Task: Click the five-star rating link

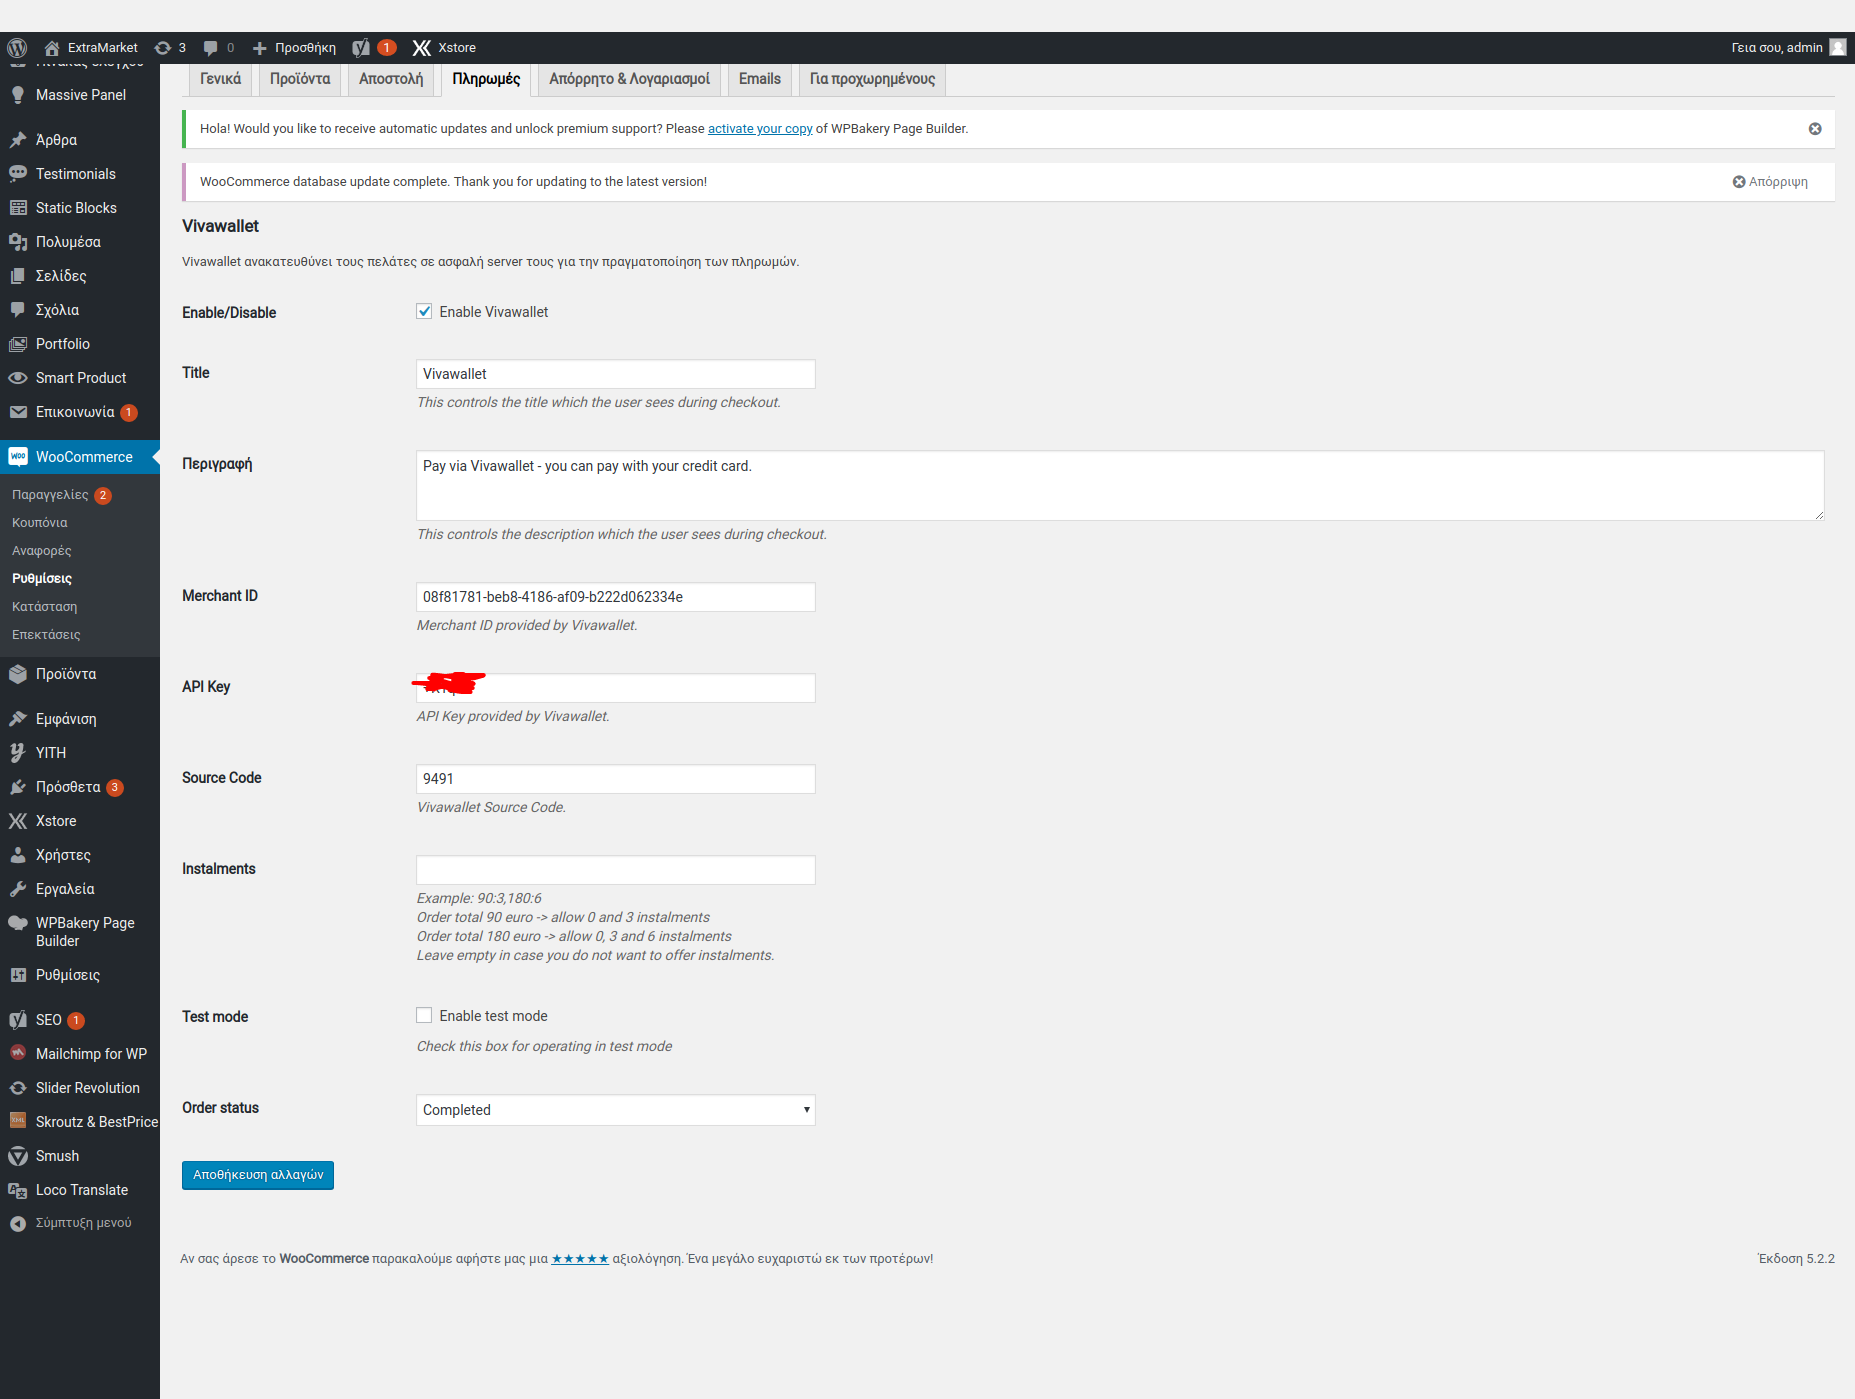Action: click(x=580, y=1259)
